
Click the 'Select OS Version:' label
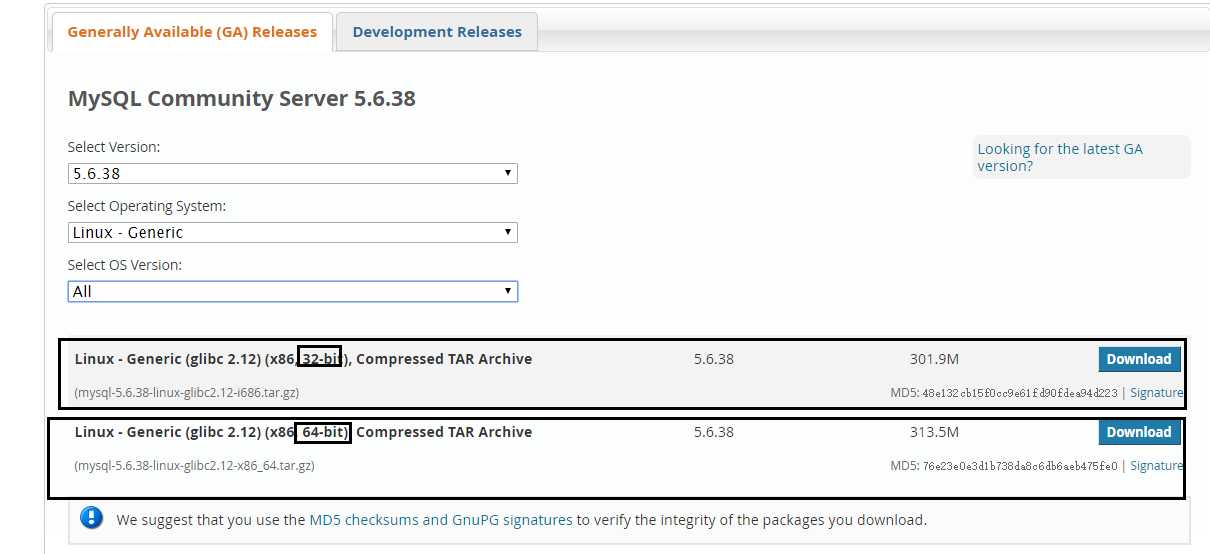click(125, 265)
